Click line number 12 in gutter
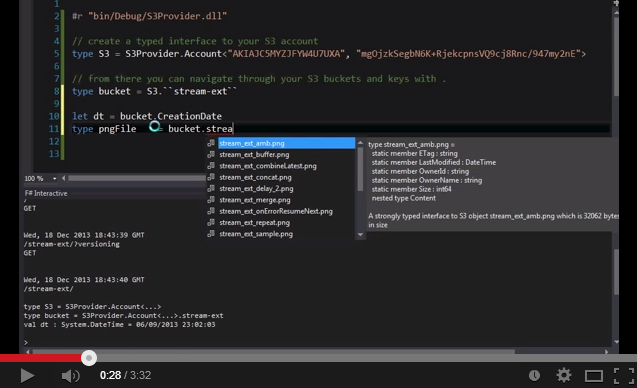 click(x=54, y=141)
